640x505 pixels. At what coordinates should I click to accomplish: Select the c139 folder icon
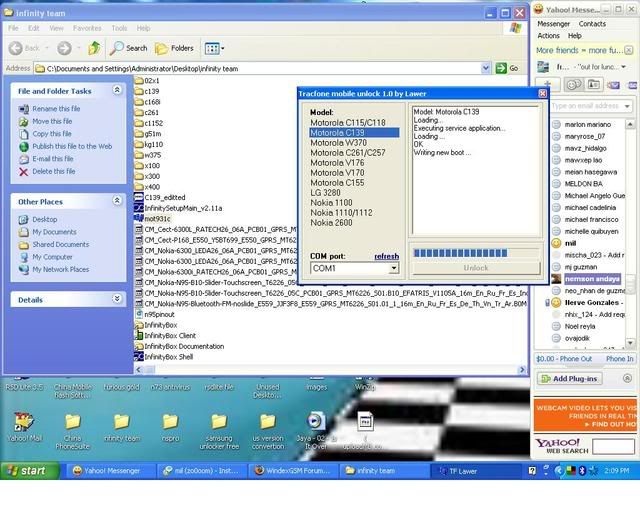tap(139, 91)
